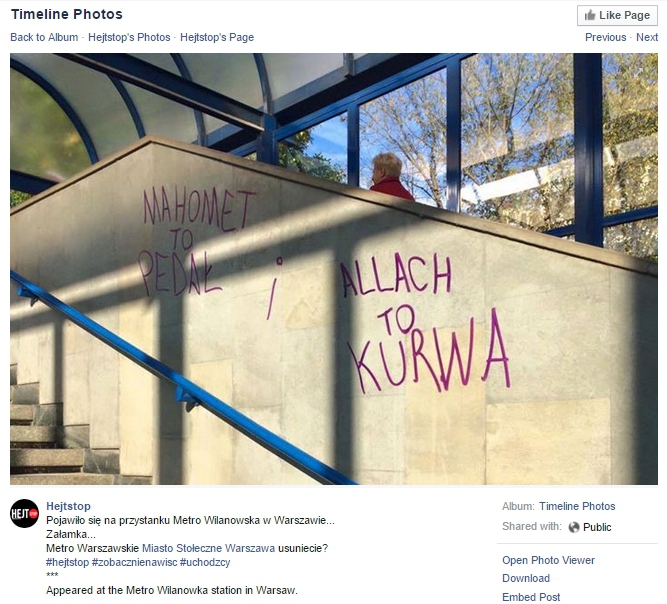This screenshot has width=667, height=604.
Task: Click the #hejtstop hashtag
Action: pos(68,562)
